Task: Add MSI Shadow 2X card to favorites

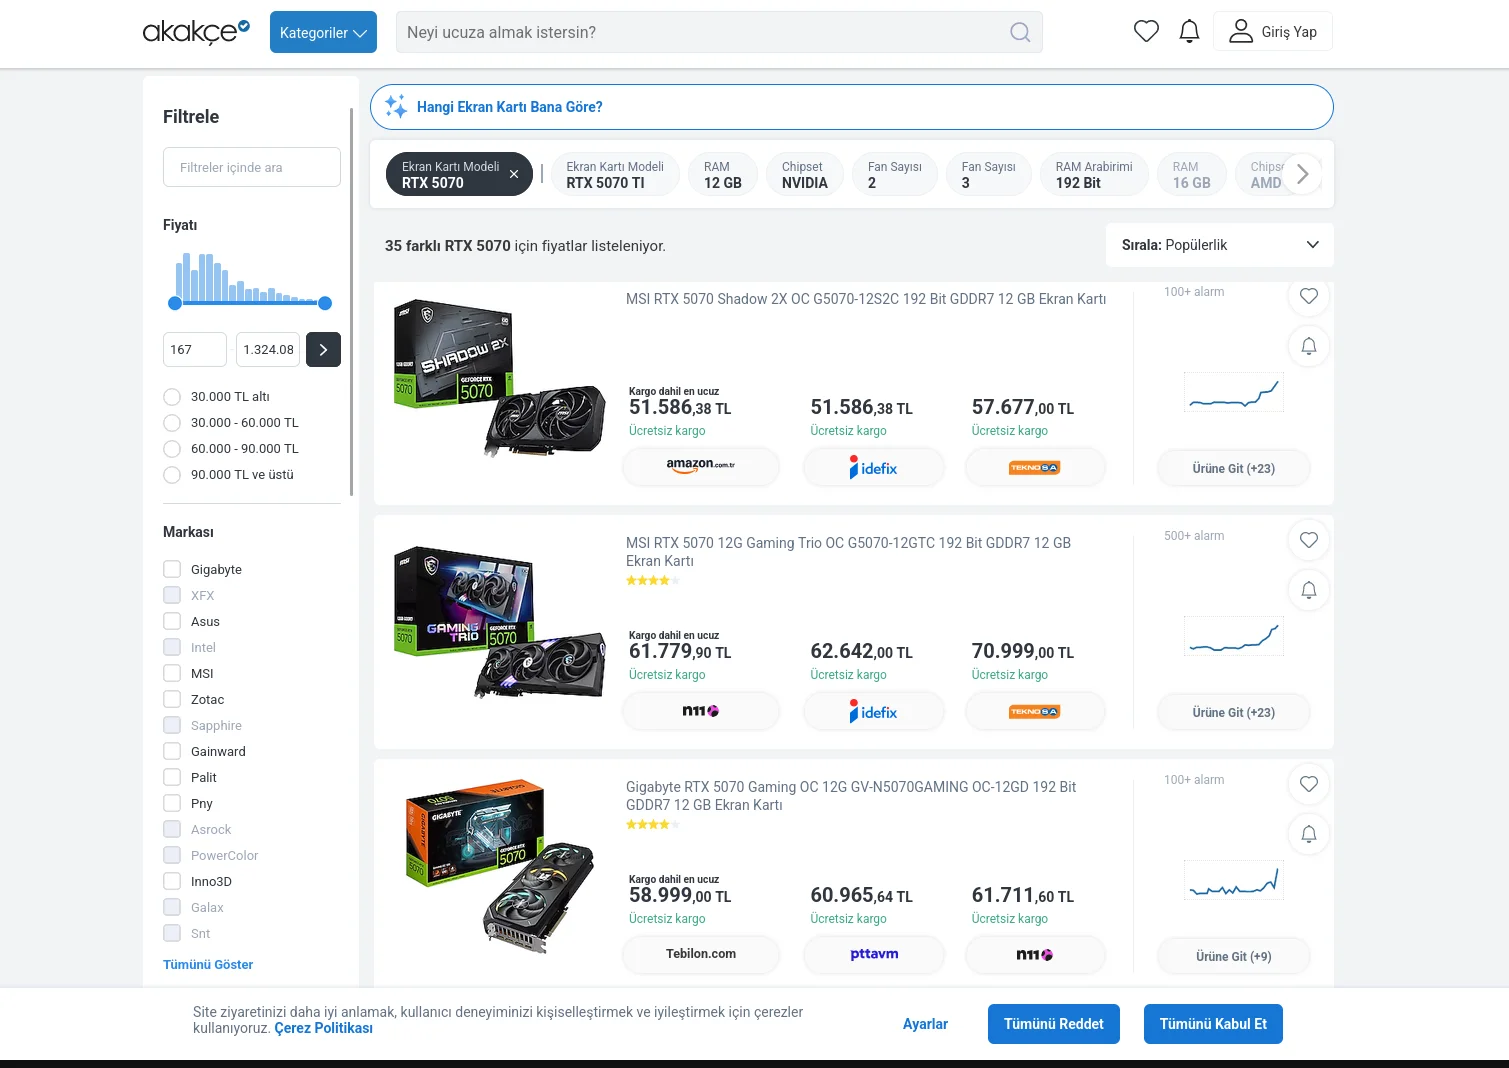Action: 1309,296
